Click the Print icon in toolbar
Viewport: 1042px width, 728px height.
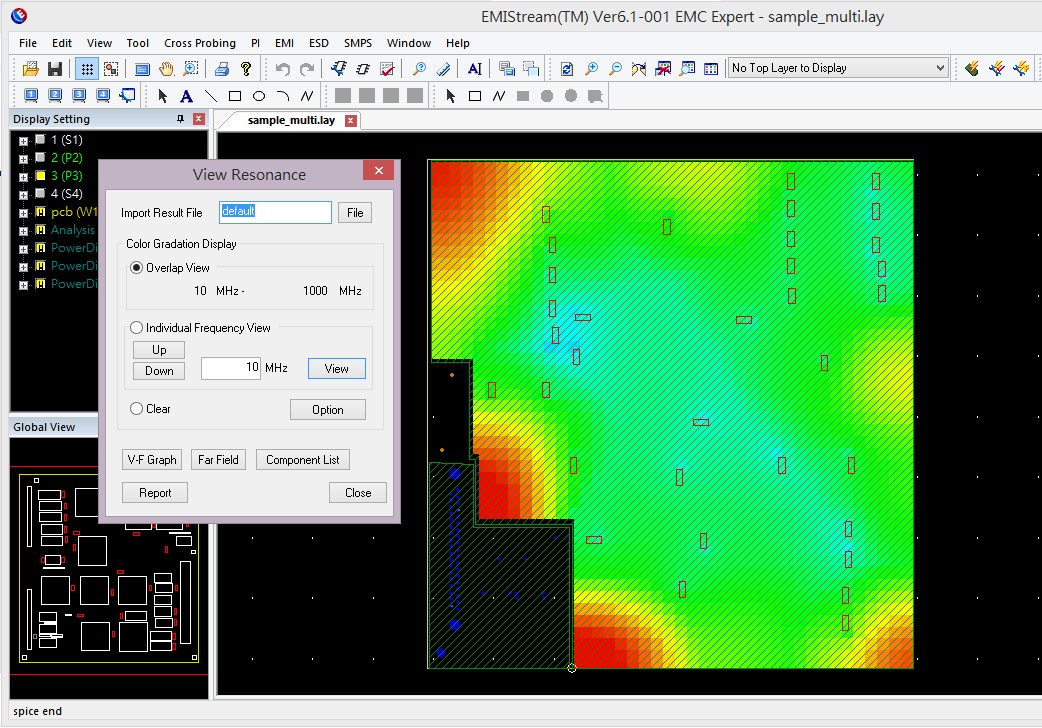click(x=222, y=68)
